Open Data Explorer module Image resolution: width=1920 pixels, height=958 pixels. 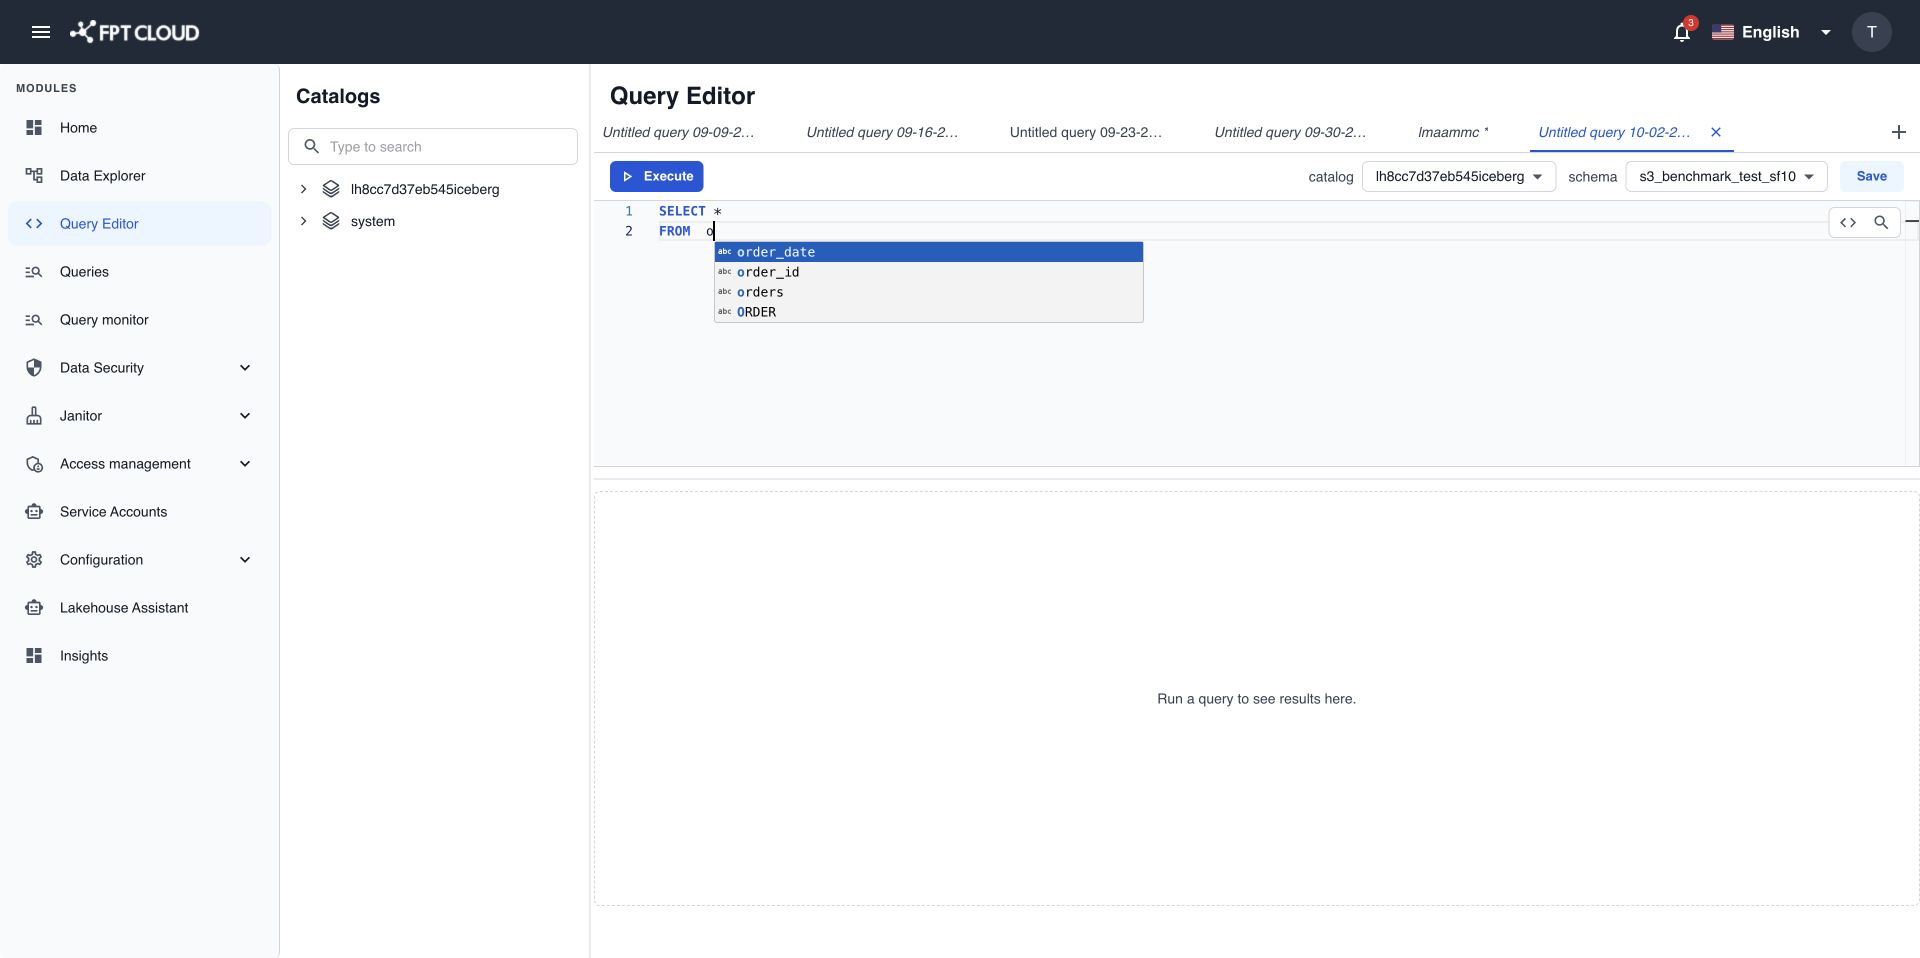[x=140, y=176]
